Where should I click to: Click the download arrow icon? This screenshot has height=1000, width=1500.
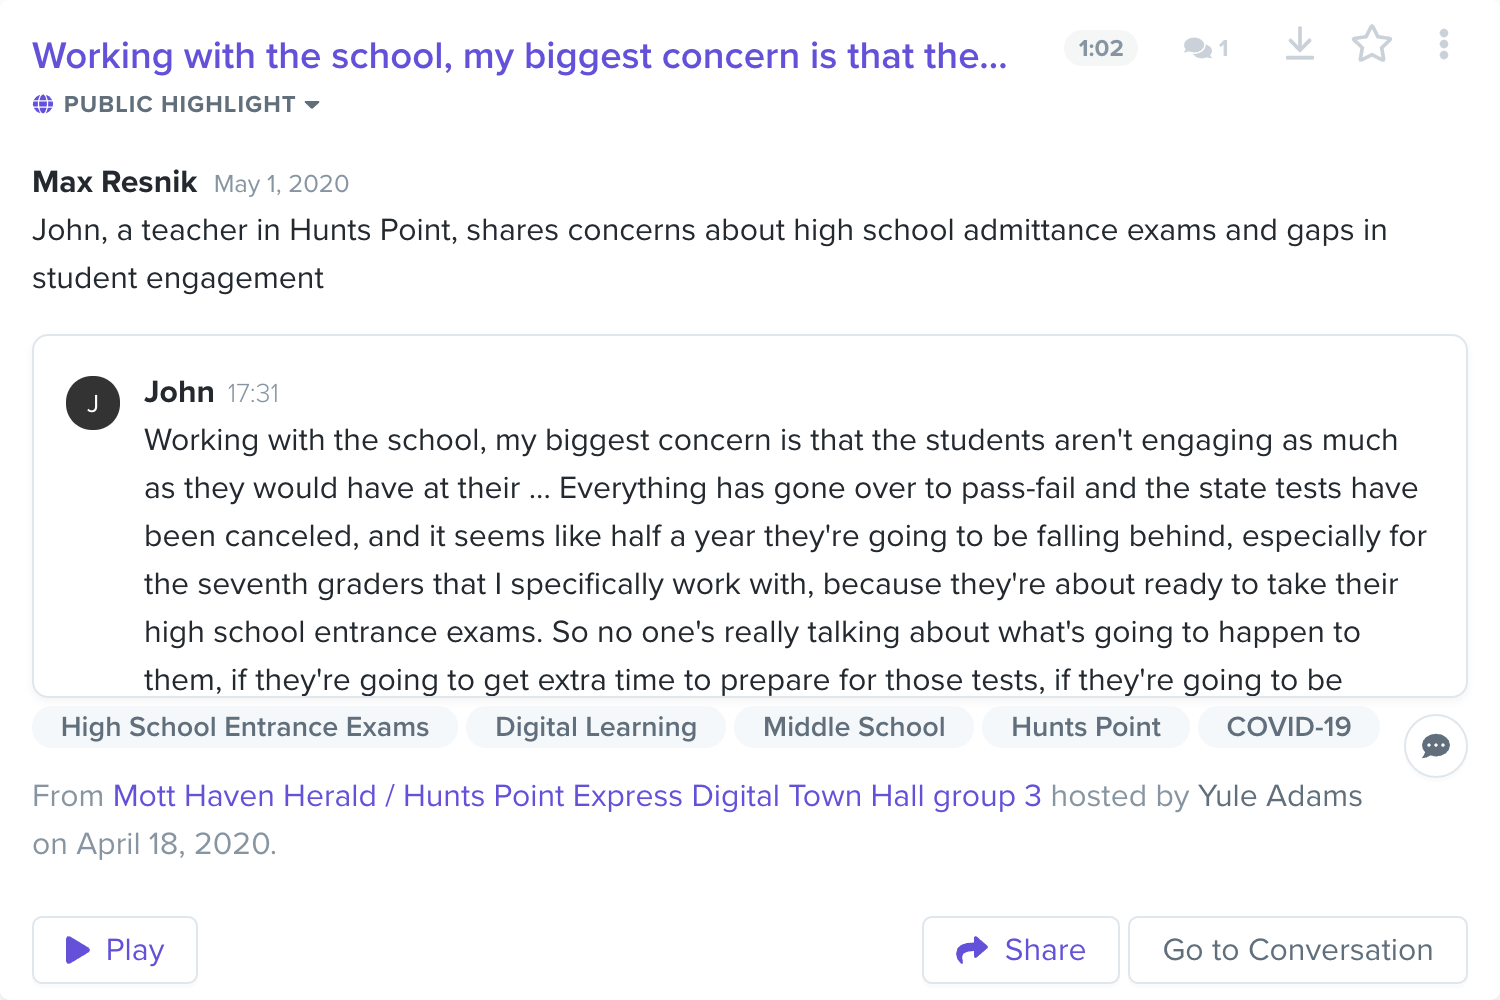pos(1299,44)
